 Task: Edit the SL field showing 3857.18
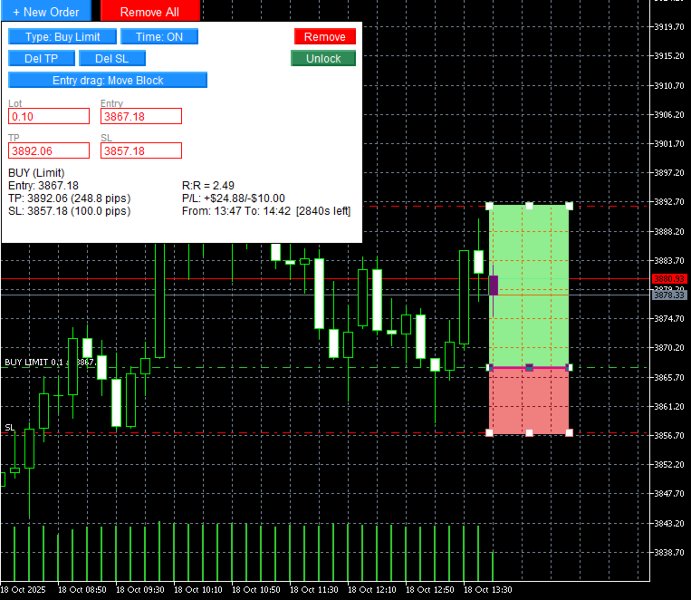(x=141, y=151)
